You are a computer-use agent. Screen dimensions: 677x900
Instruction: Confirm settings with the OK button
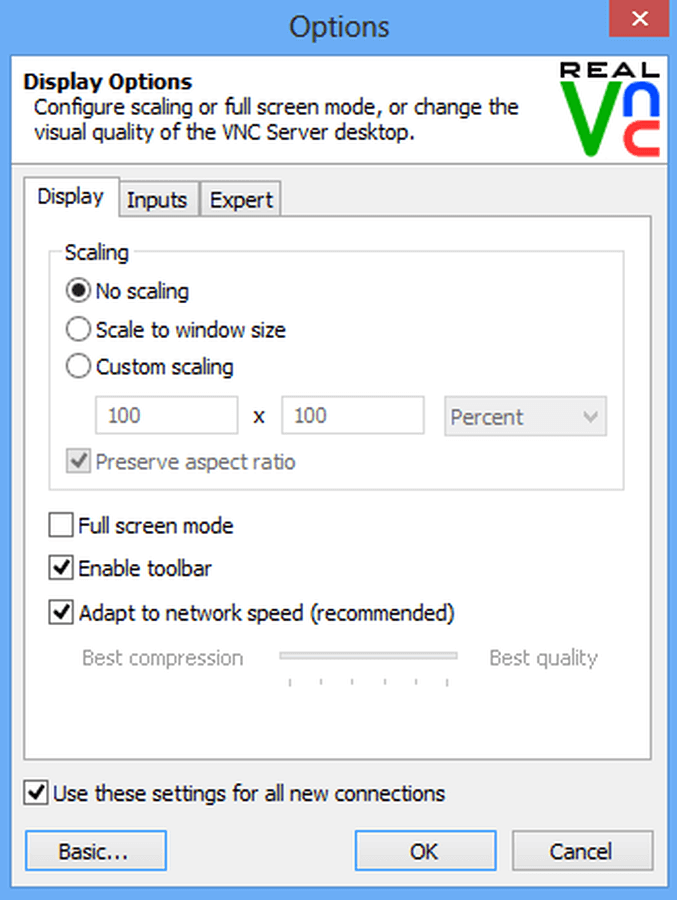point(425,851)
